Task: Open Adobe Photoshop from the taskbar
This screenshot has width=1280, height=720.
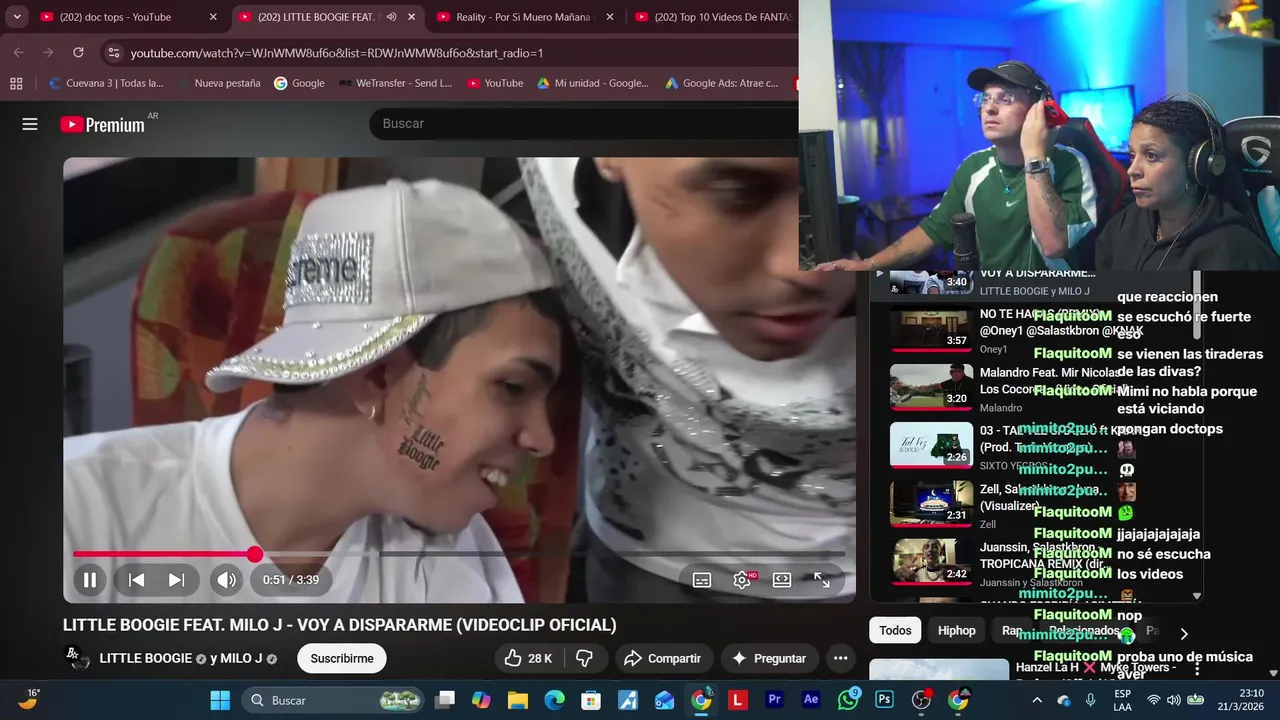Action: [884, 700]
